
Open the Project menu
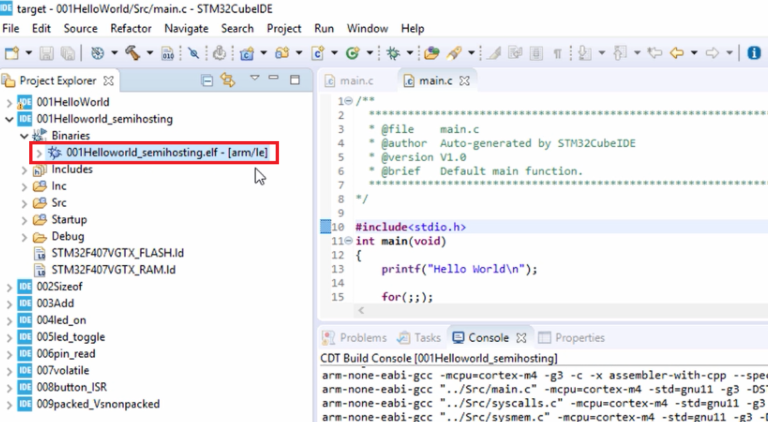click(284, 28)
